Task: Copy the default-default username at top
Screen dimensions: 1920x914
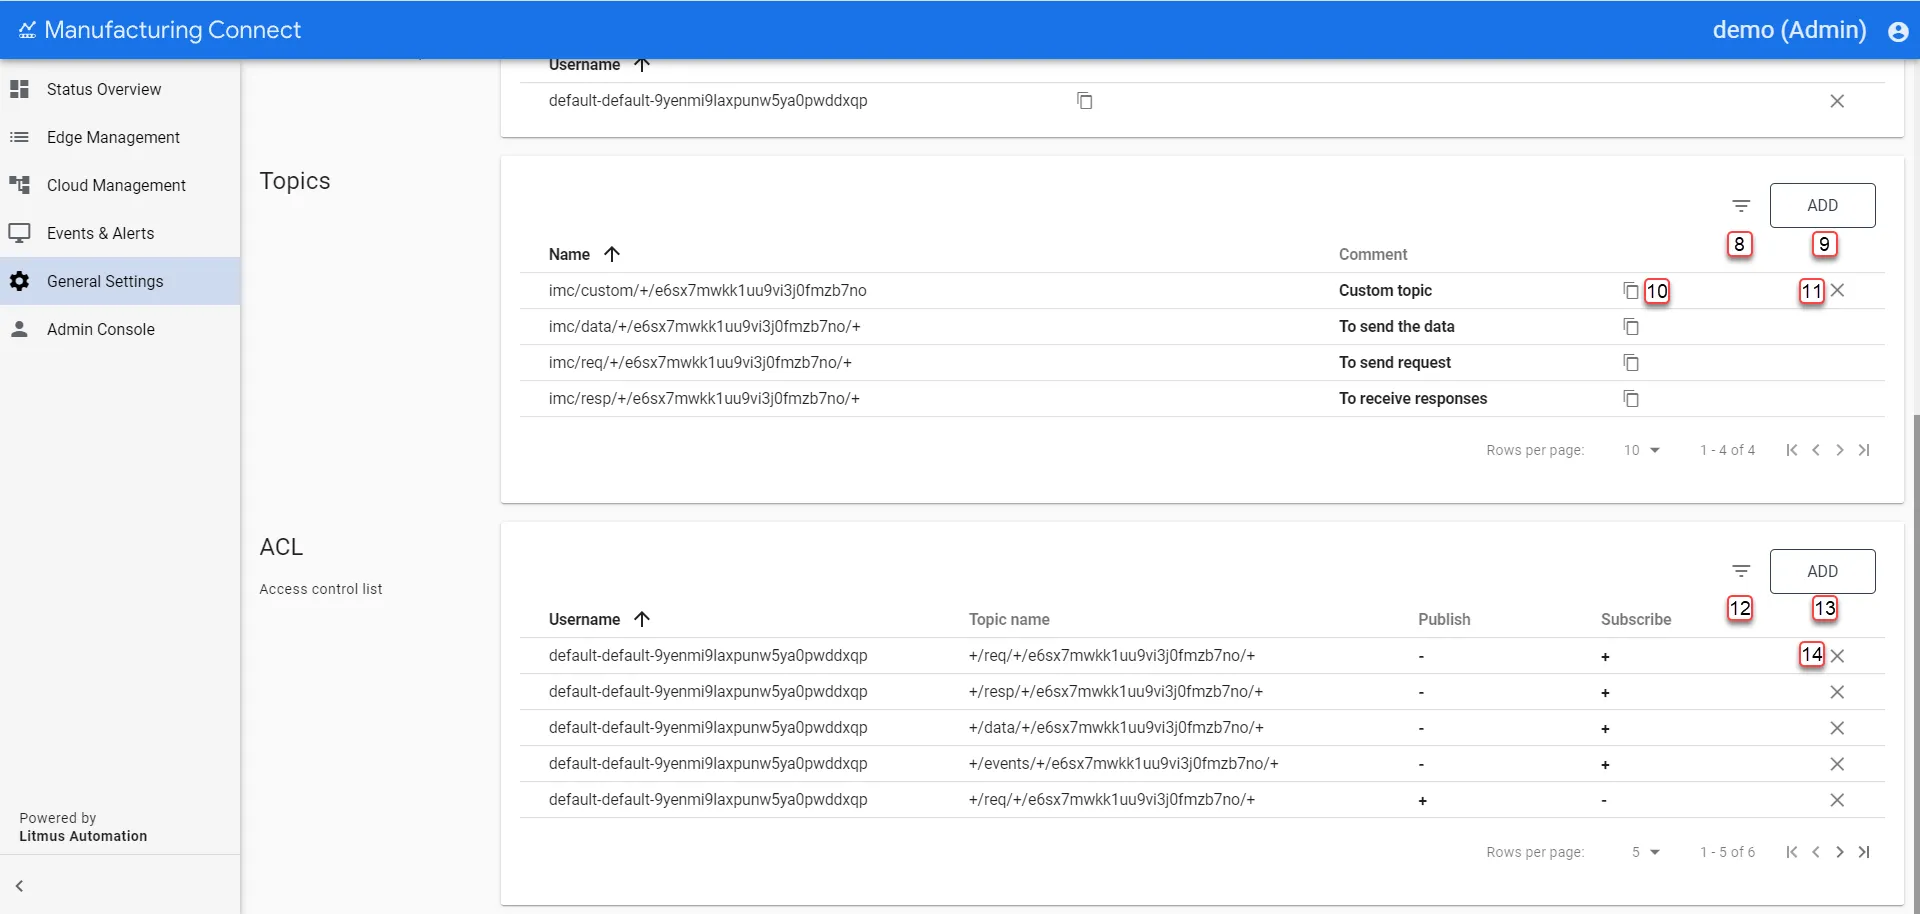Action: pyautogui.click(x=1084, y=101)
